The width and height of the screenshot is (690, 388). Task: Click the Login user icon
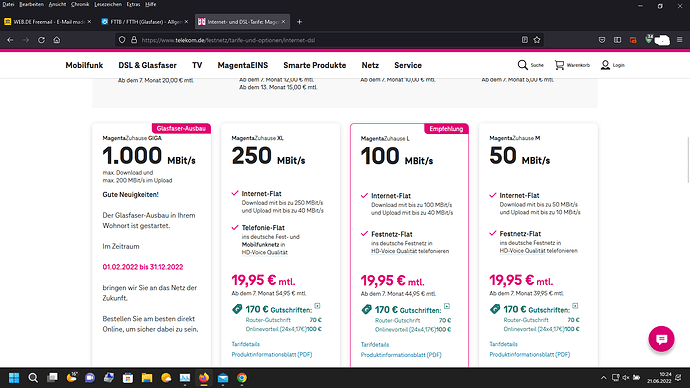[x=606, y=65]
